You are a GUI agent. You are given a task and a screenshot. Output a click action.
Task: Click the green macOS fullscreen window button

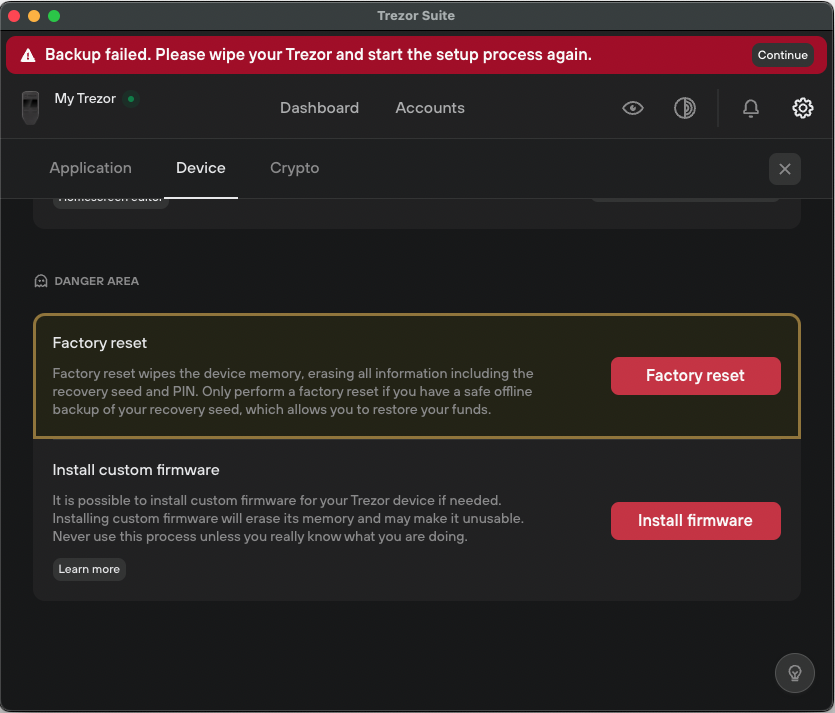click(x=54, y=16)
